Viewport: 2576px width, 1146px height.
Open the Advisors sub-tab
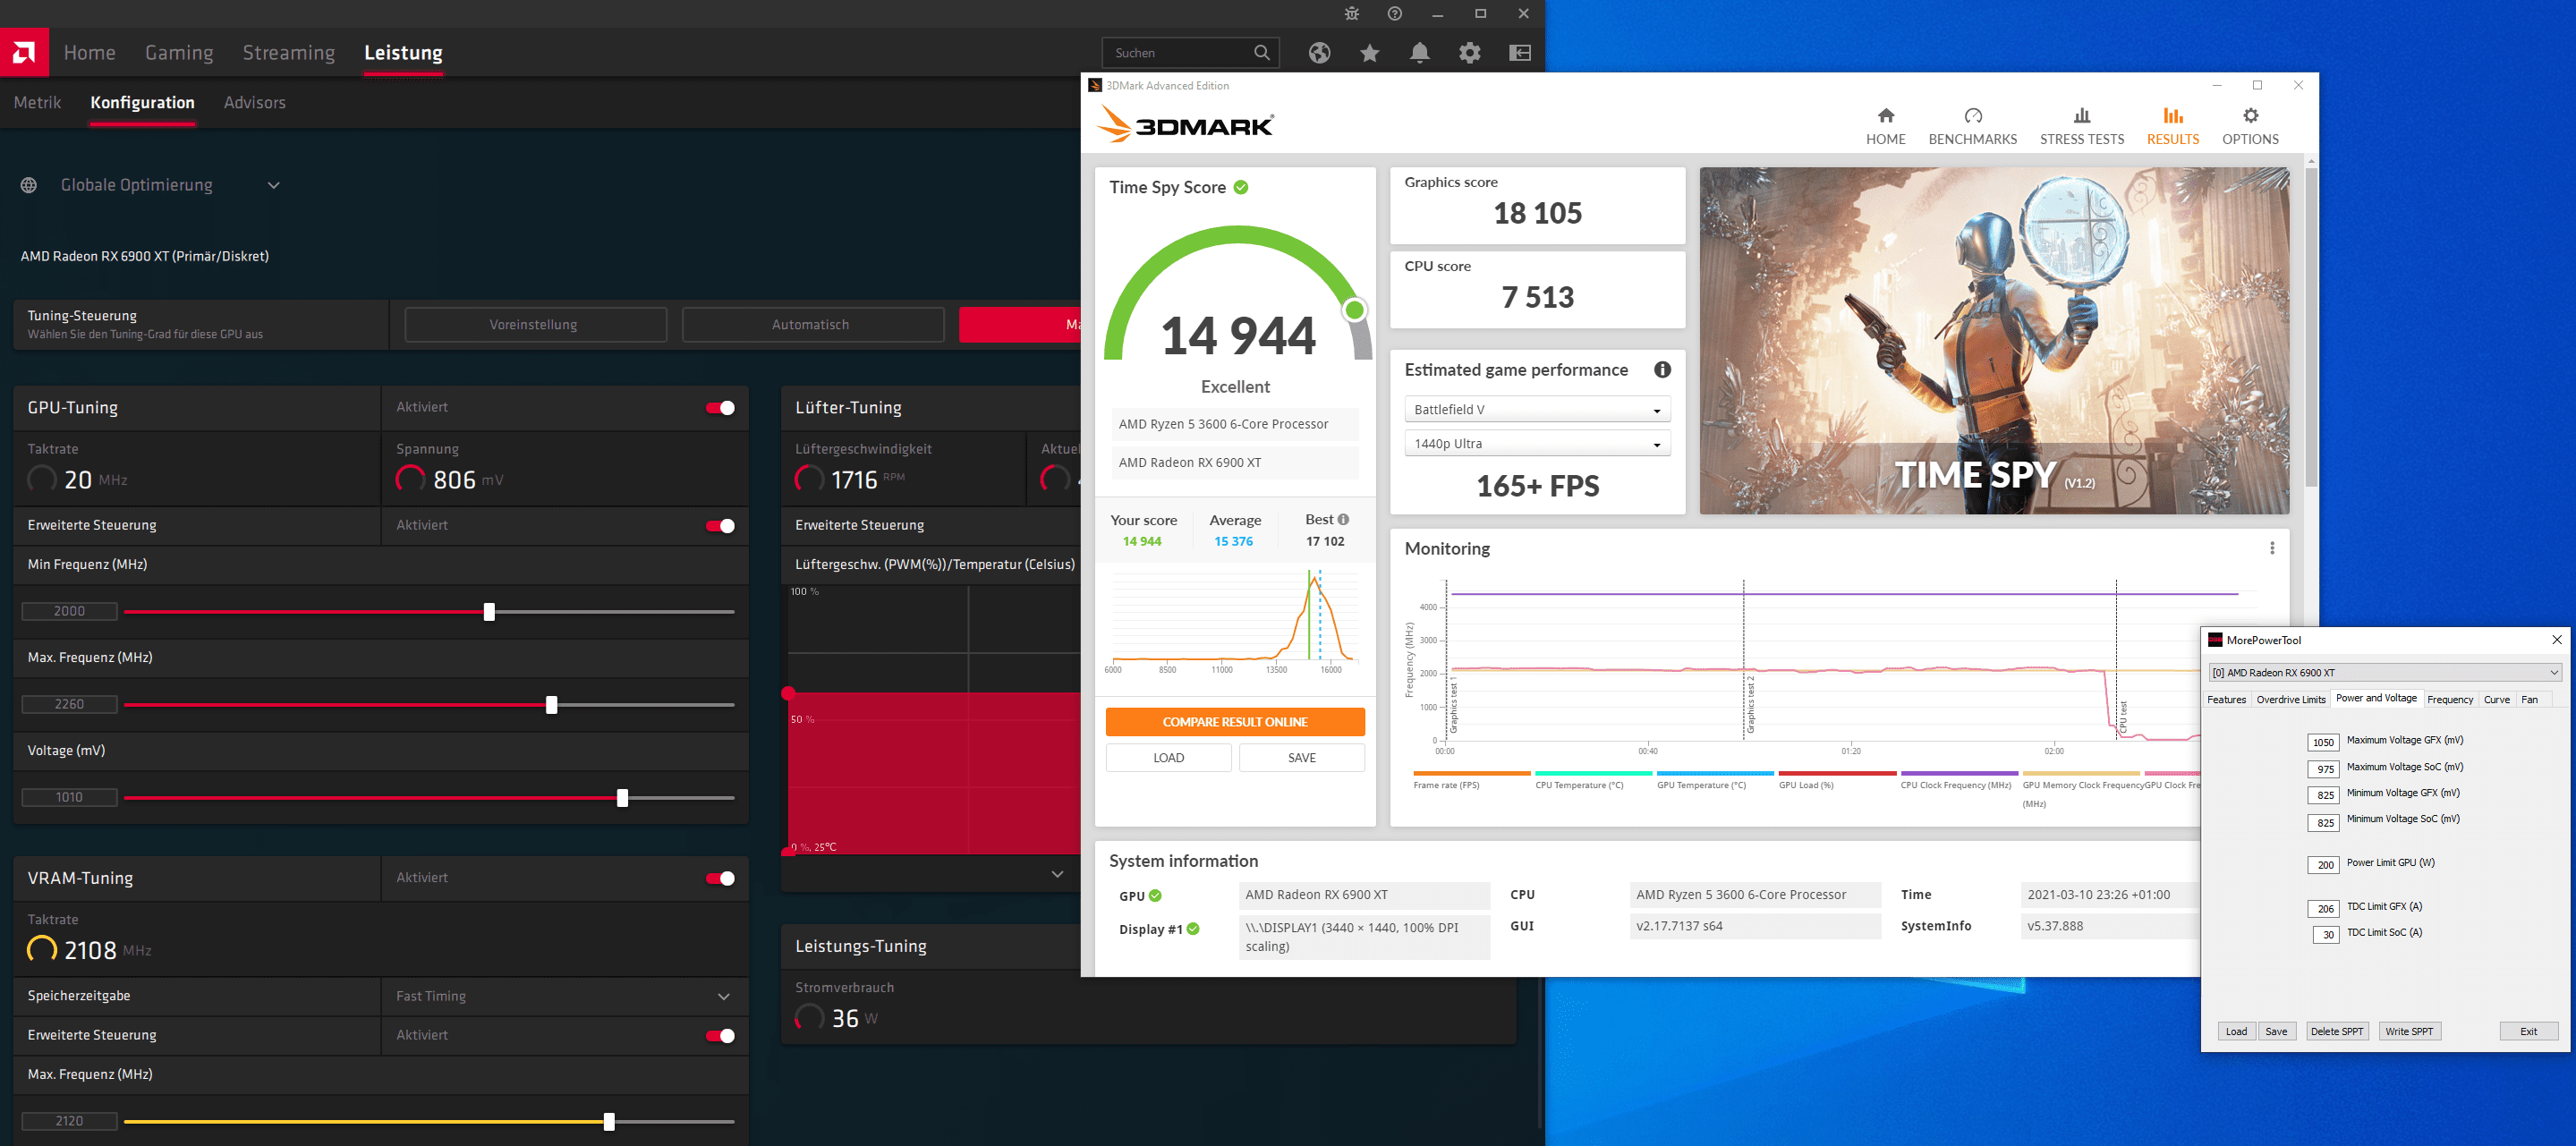(x=255, y=103)
